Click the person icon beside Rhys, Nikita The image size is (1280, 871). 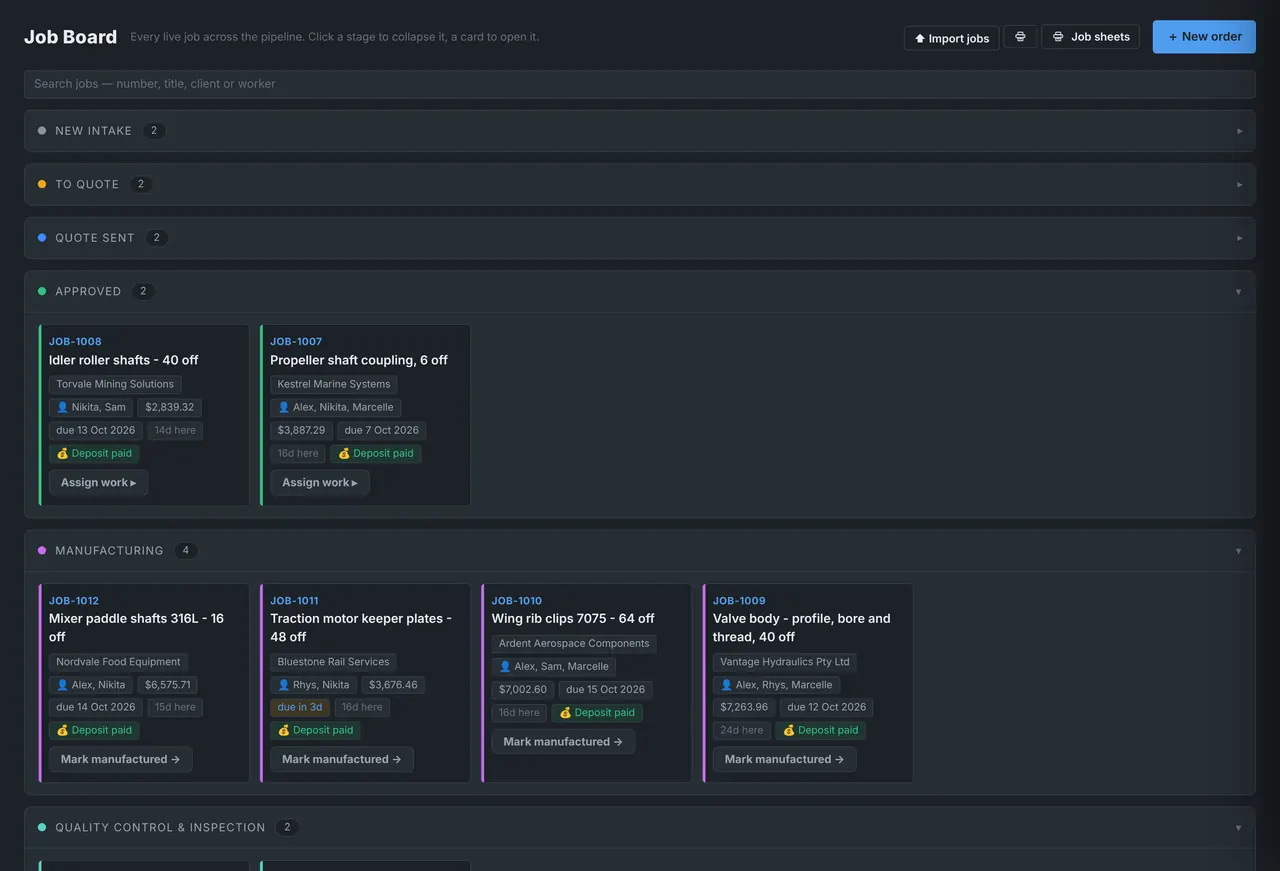[284, 685]
